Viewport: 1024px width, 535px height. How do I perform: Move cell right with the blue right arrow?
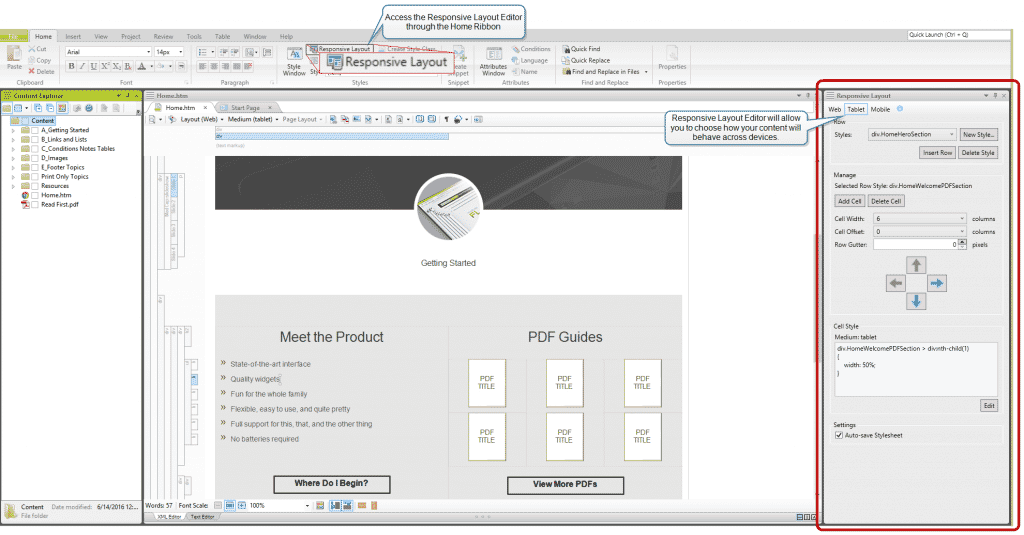click(937, 284)
